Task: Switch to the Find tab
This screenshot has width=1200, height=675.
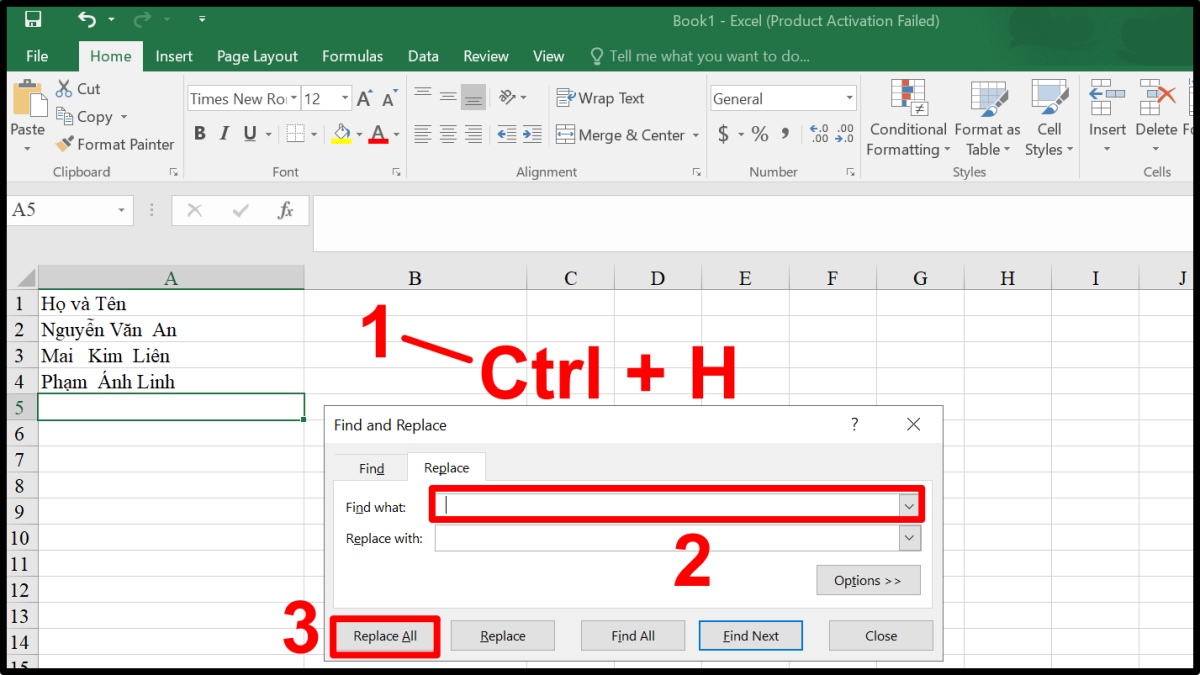Action: (x=371, y=468)
